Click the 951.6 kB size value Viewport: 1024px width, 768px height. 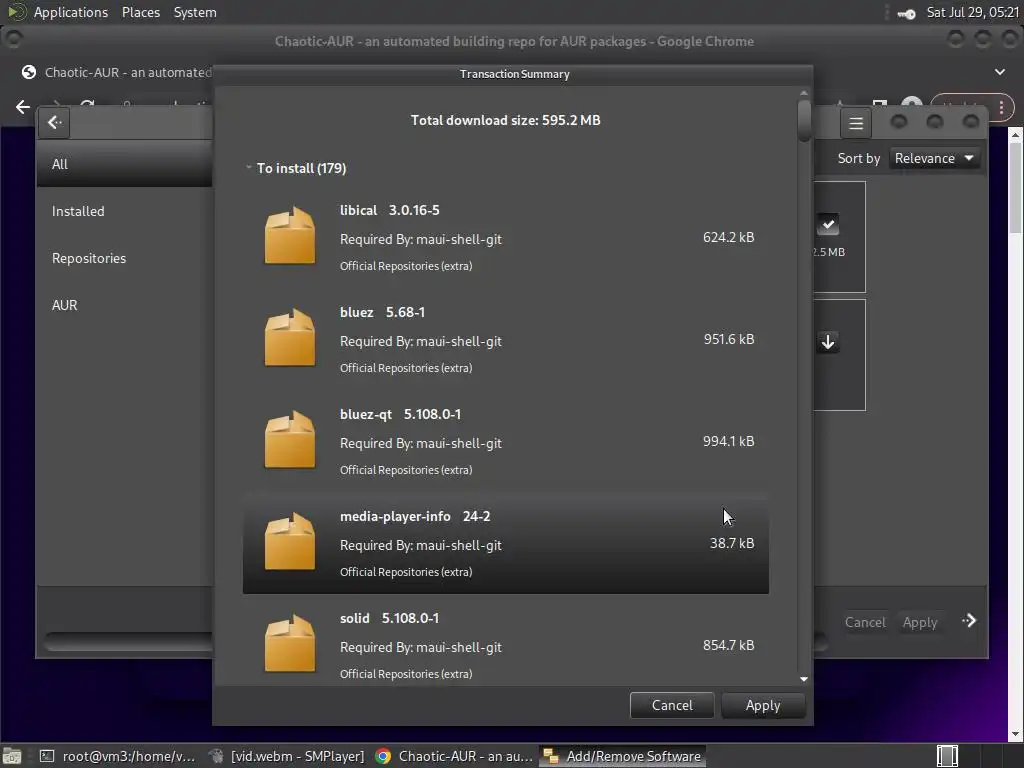(x=728, y=339)
